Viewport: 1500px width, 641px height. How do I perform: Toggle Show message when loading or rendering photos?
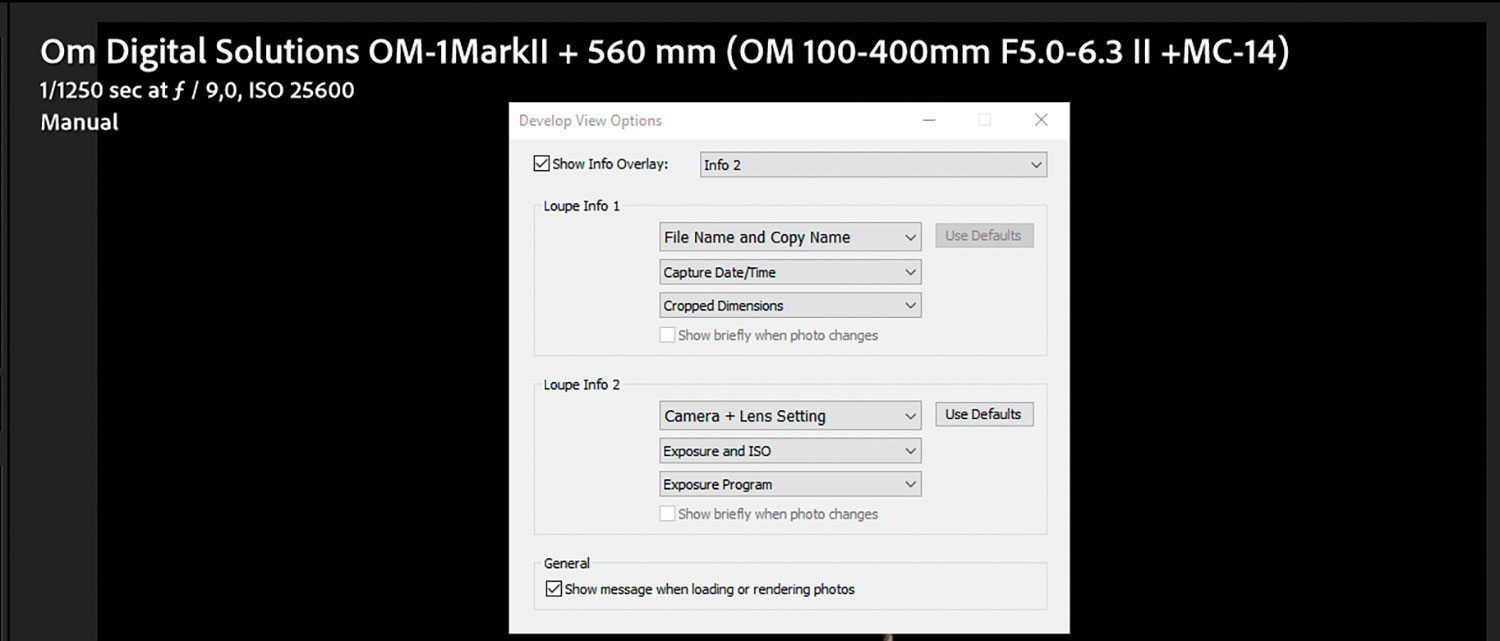pos(553,589)
